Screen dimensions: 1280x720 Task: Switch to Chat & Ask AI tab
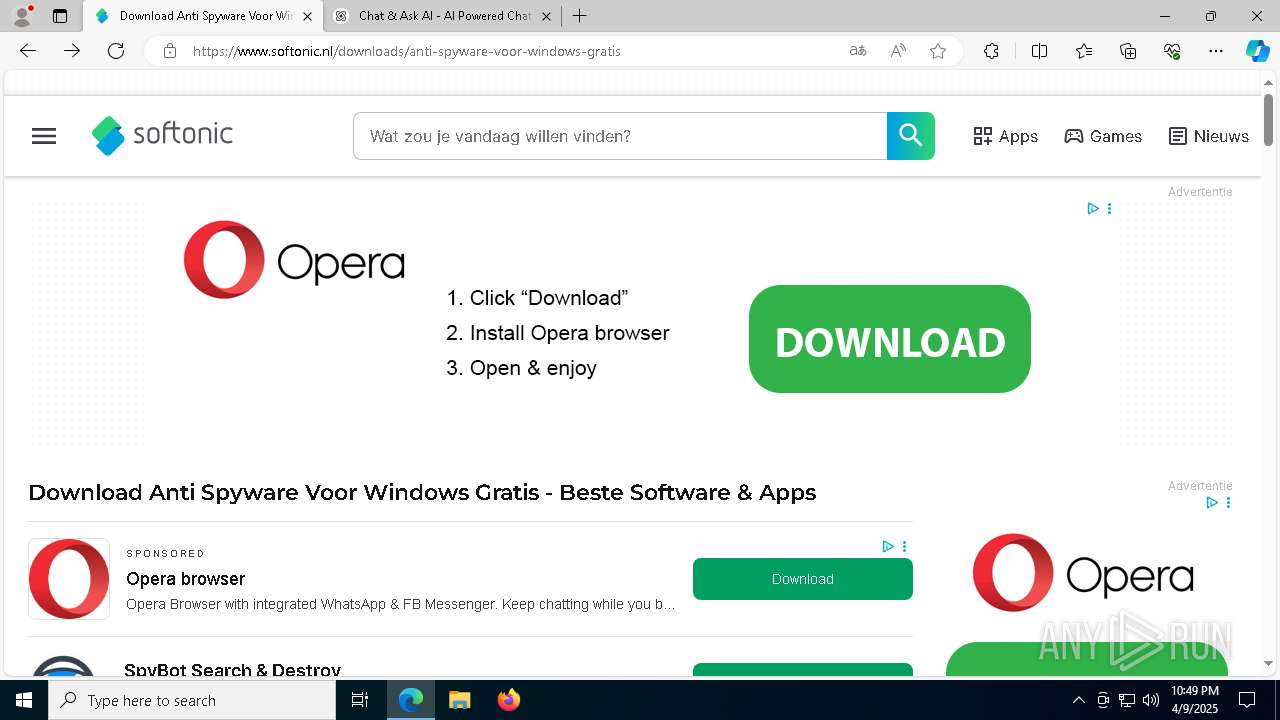click(x=441, y=16)
